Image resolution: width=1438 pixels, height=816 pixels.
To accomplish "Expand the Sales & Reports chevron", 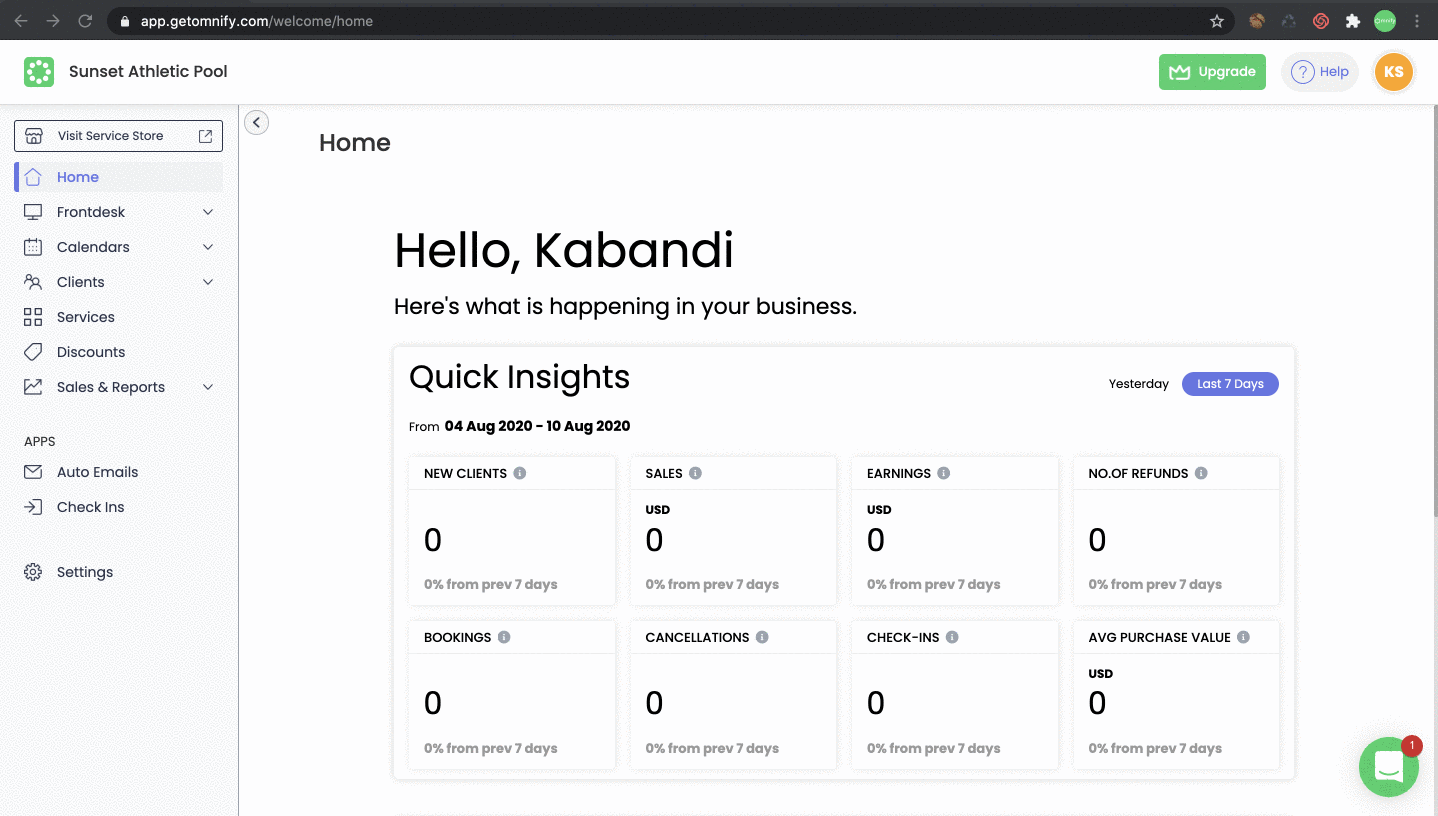I will (208, 387).
